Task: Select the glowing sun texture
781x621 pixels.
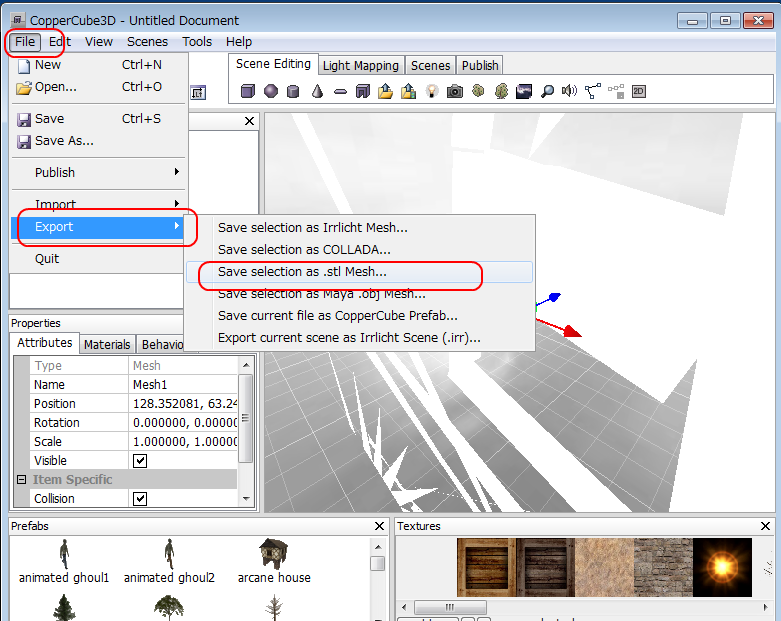Action: pos(722,567)
